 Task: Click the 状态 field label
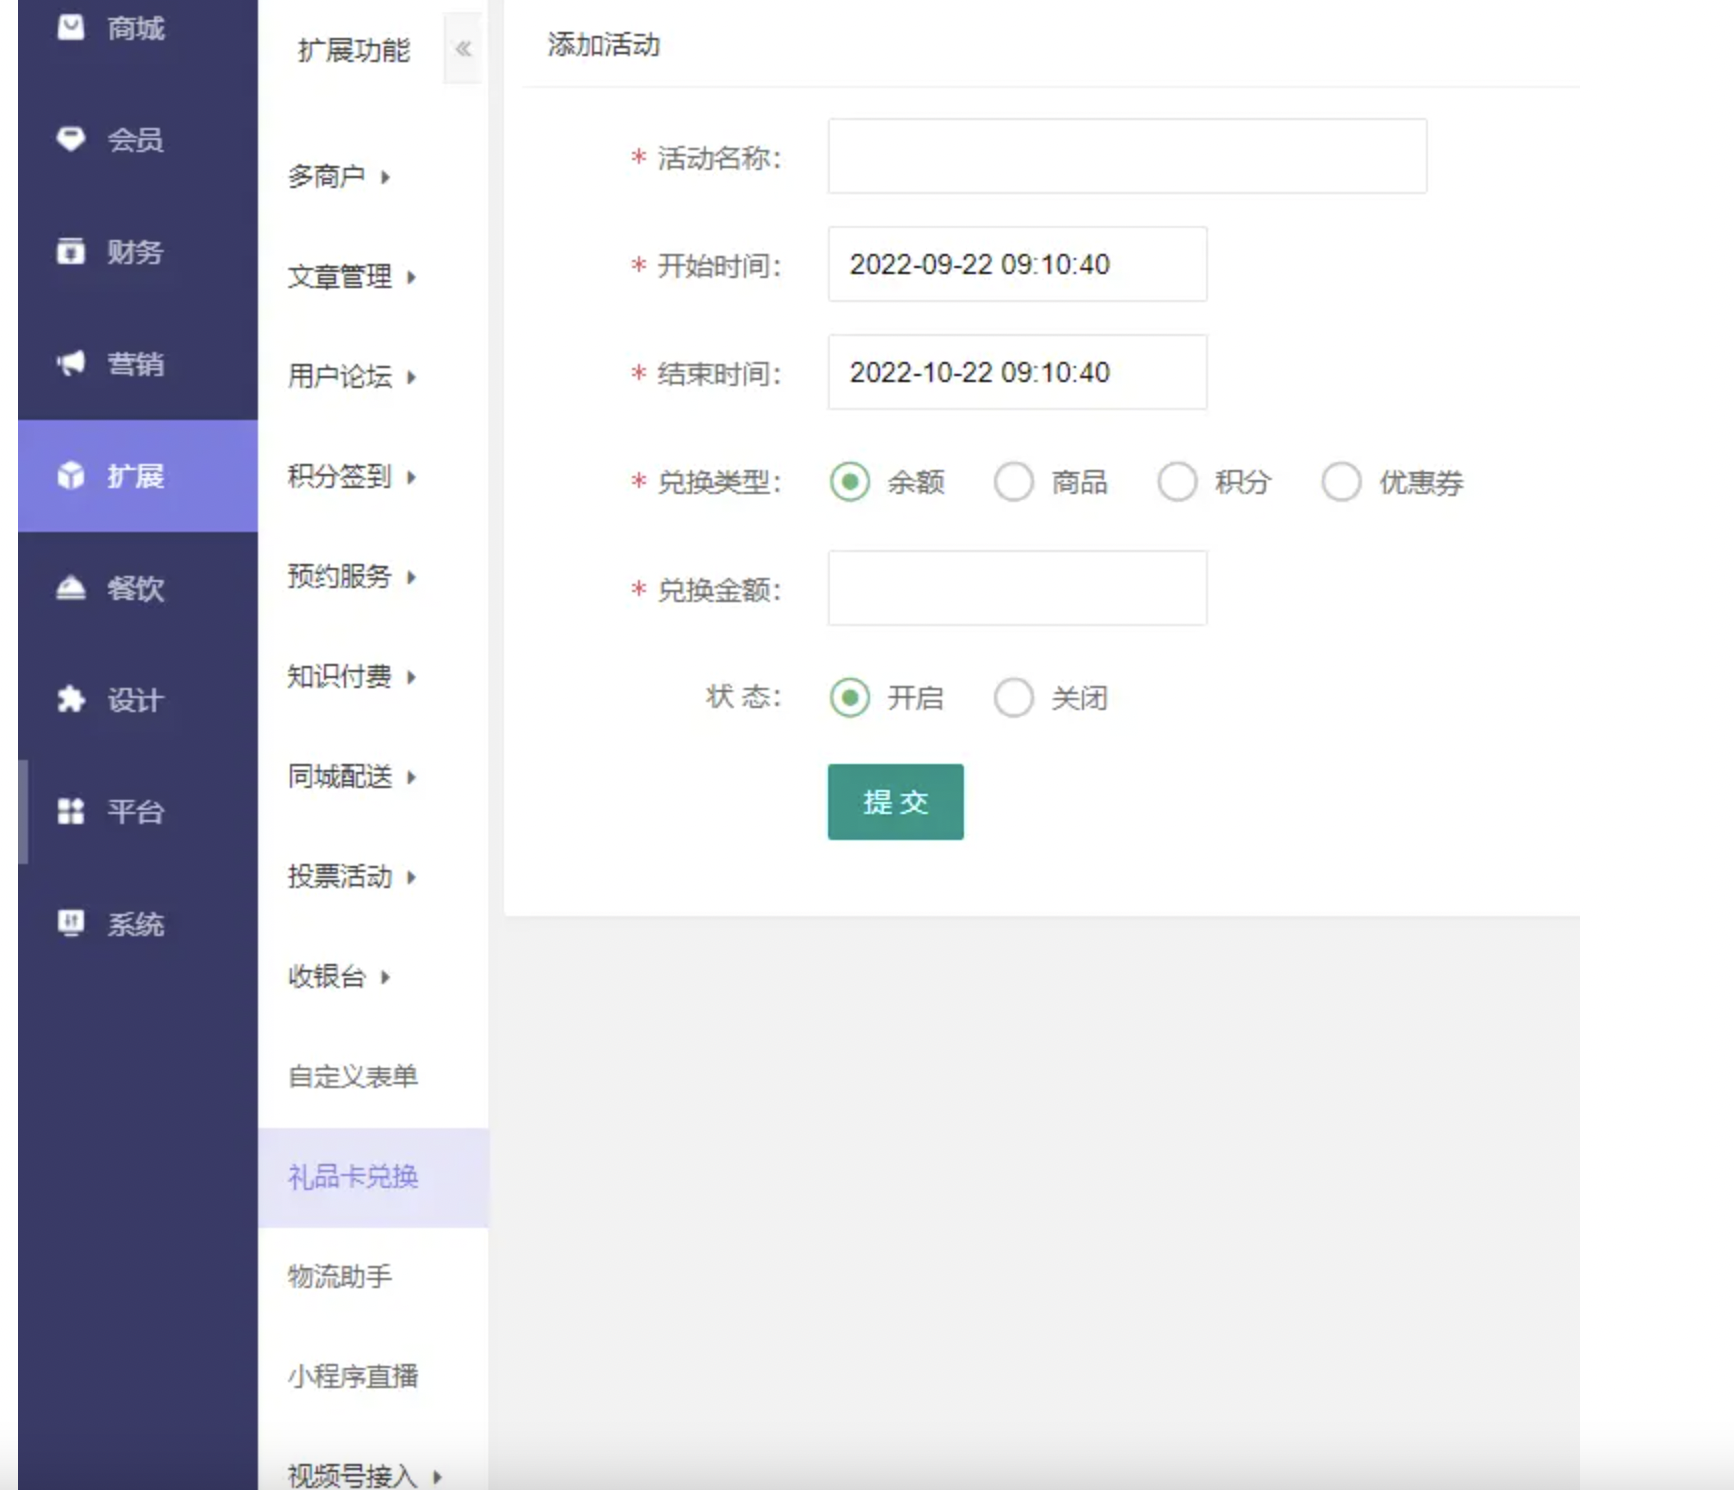pos(743,697)
